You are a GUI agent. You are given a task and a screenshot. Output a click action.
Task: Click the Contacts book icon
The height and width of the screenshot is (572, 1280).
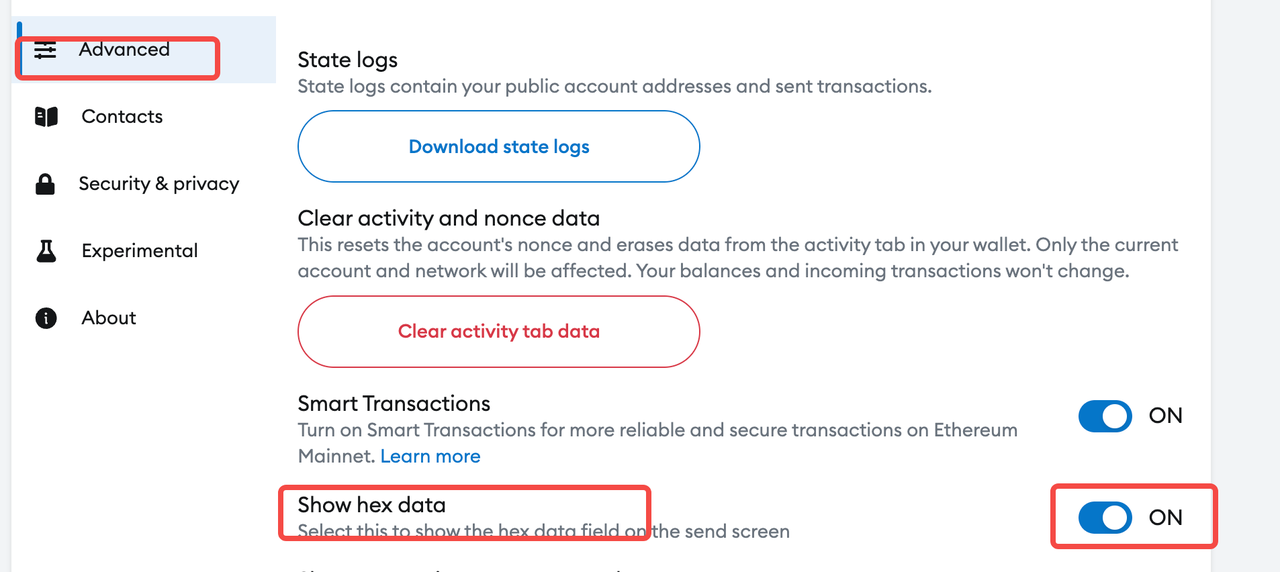(x=46, y=117)
